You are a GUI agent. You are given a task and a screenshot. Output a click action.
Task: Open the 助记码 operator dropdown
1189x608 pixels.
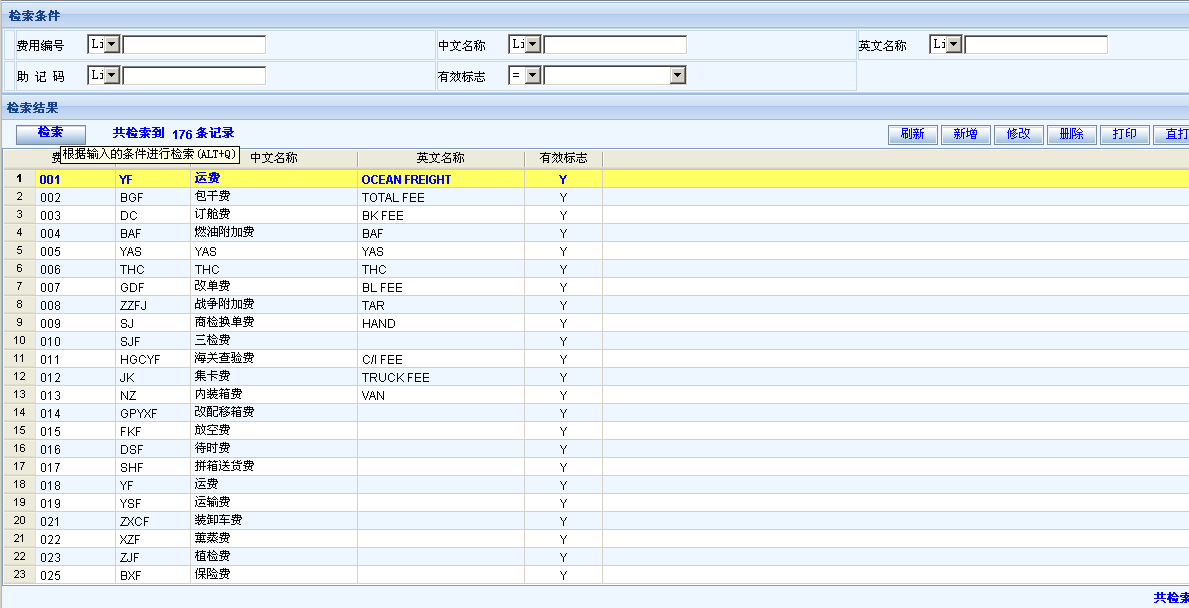(111, 75)
